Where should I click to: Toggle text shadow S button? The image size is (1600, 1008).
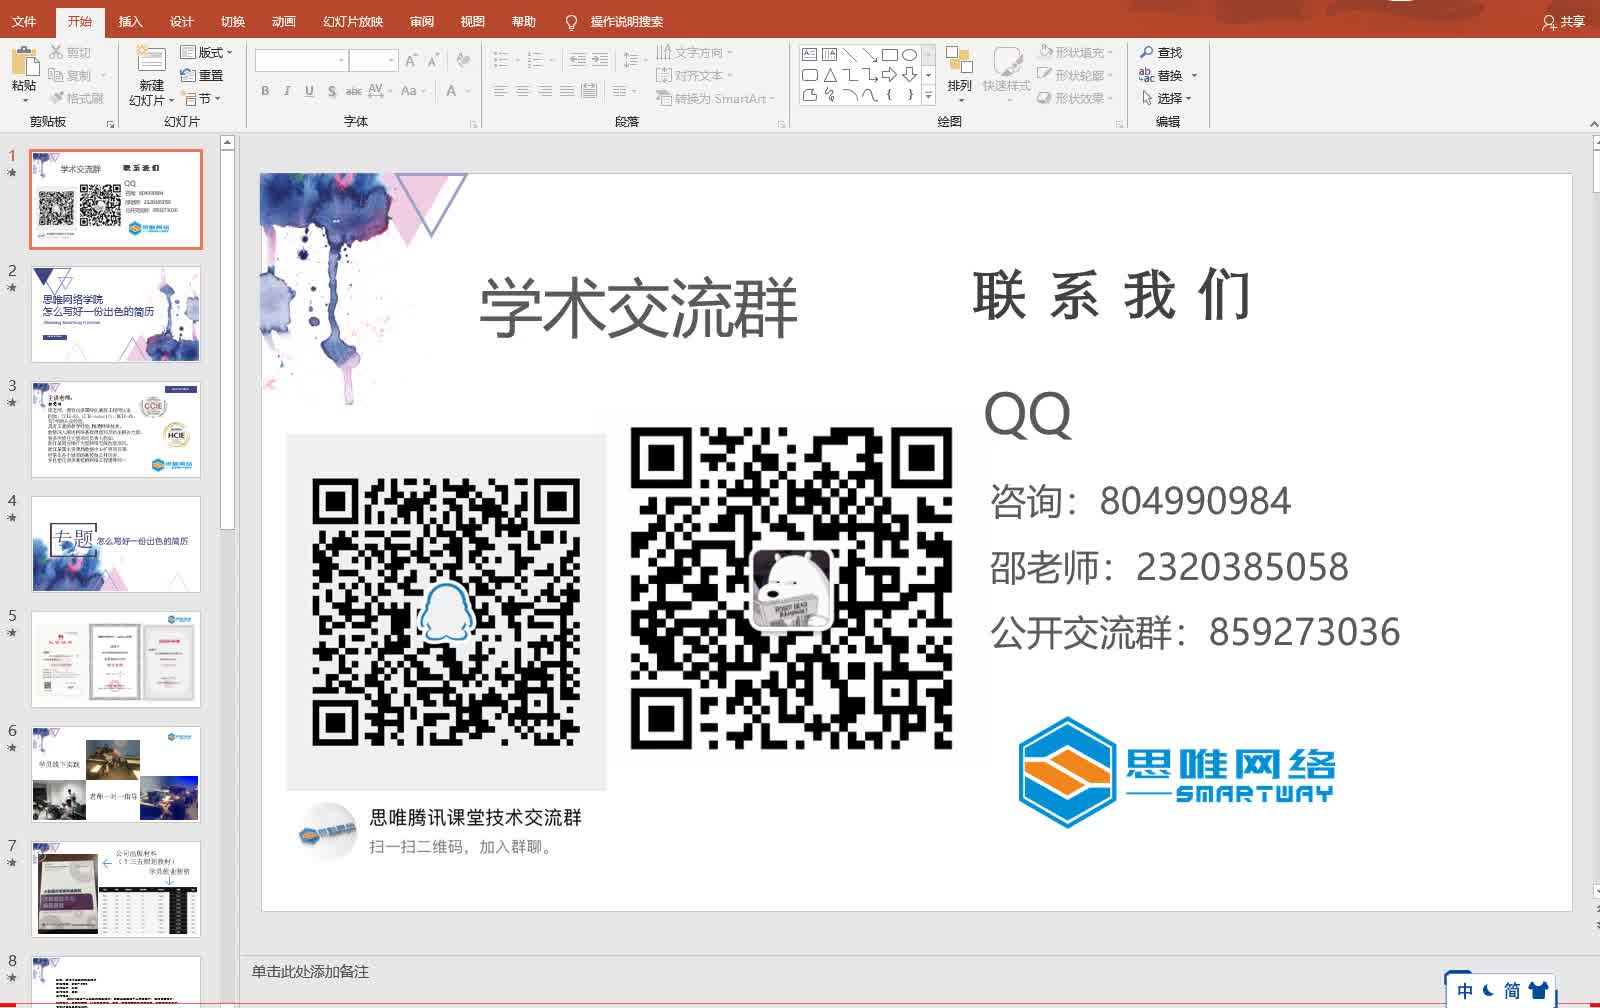click(331, 91)
